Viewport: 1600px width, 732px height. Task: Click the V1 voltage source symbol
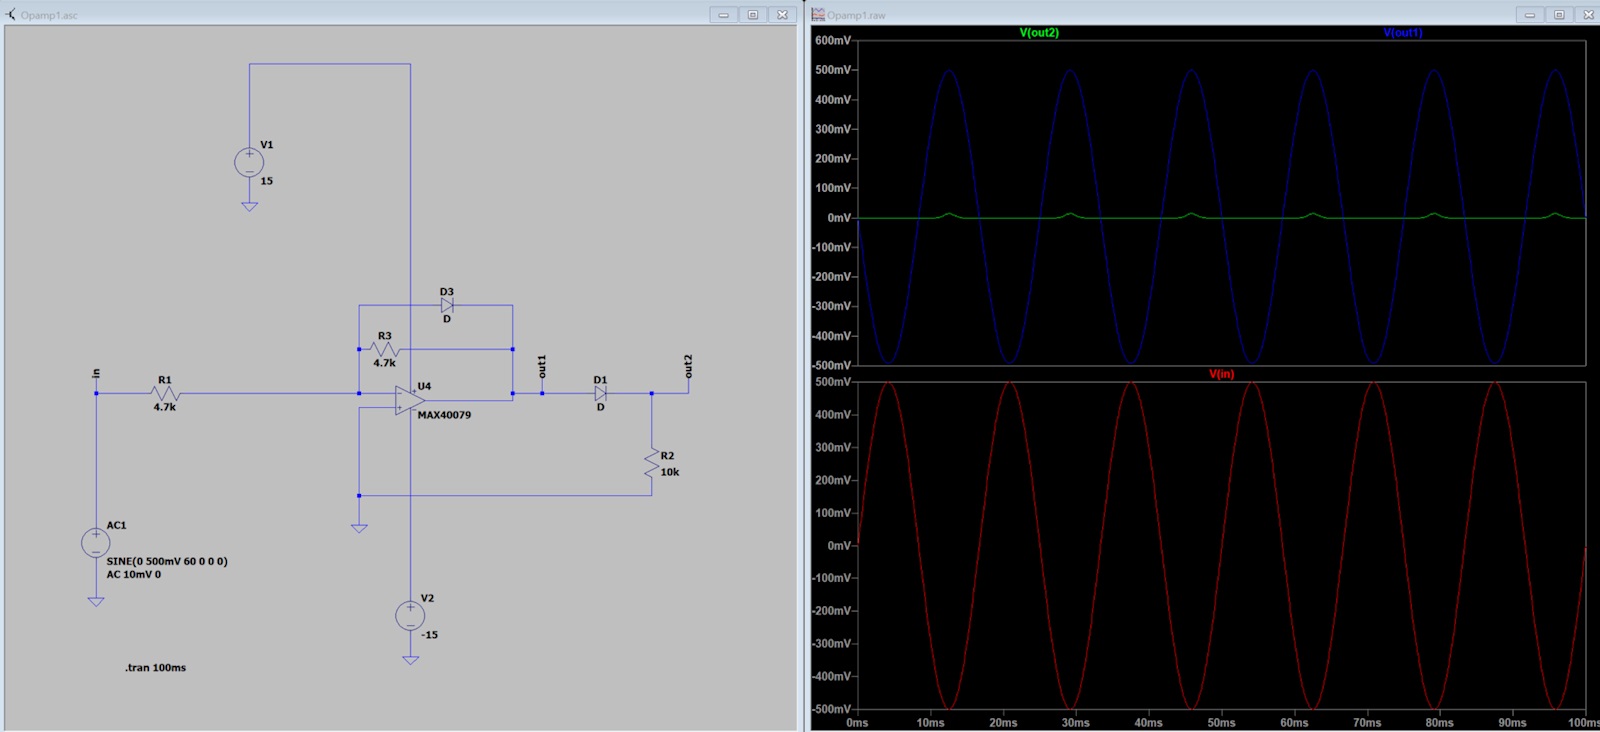pyautogui.click(x=249, y=162)
